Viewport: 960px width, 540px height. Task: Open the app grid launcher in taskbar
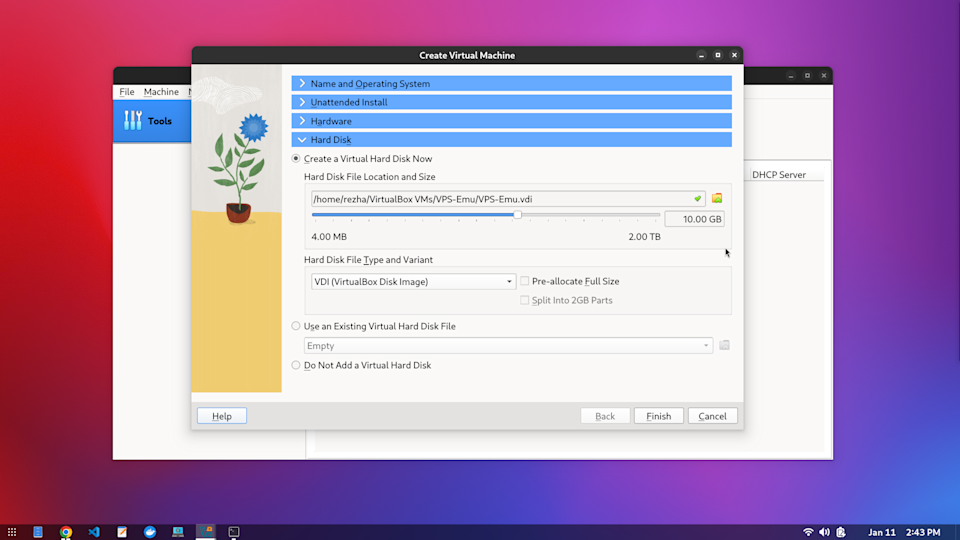click(x=12, y=532)
